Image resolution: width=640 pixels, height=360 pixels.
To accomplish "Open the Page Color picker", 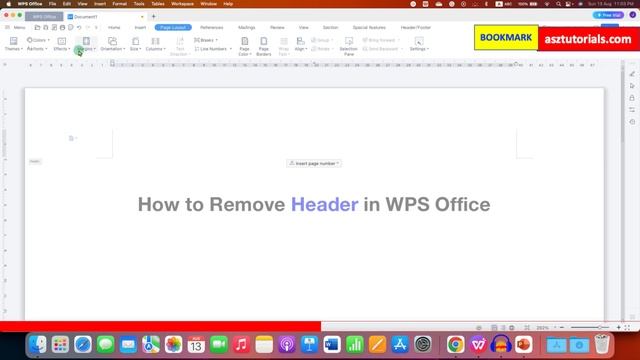I will [244, 46].
